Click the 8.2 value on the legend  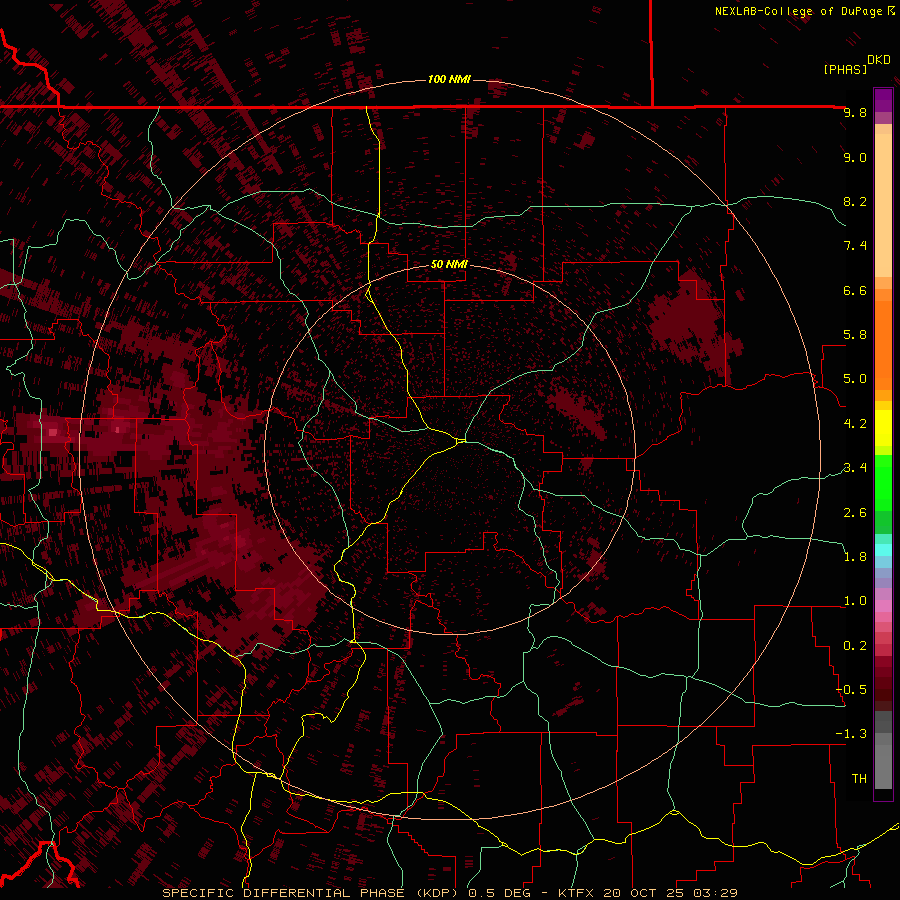[855, 201]
